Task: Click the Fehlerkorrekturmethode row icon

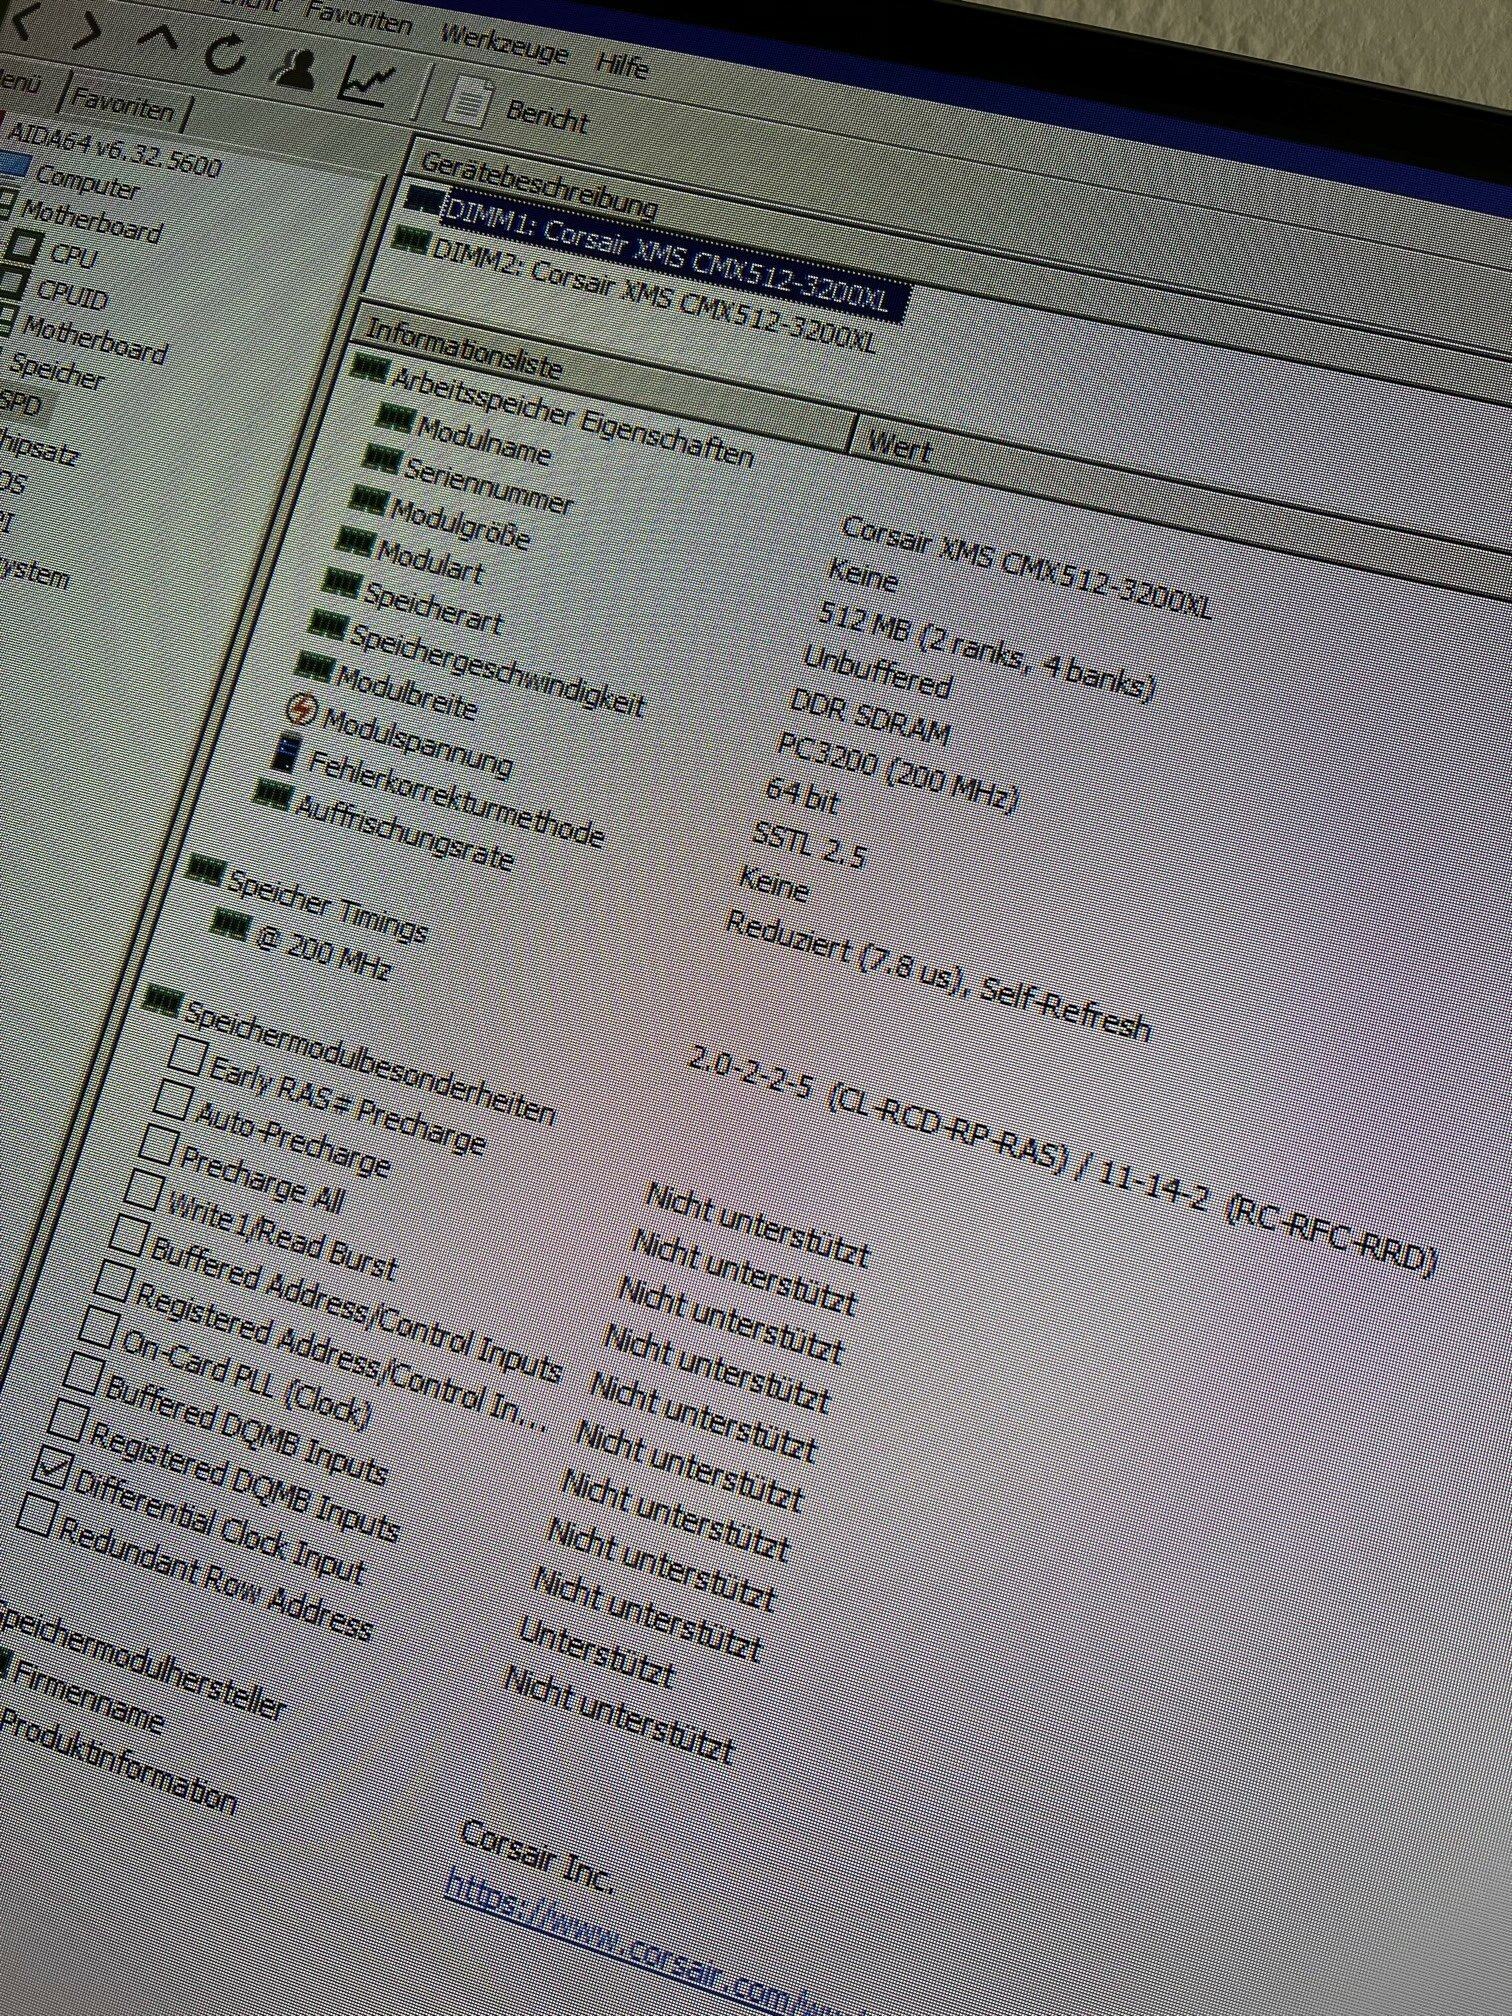Action: click(286, 752)
